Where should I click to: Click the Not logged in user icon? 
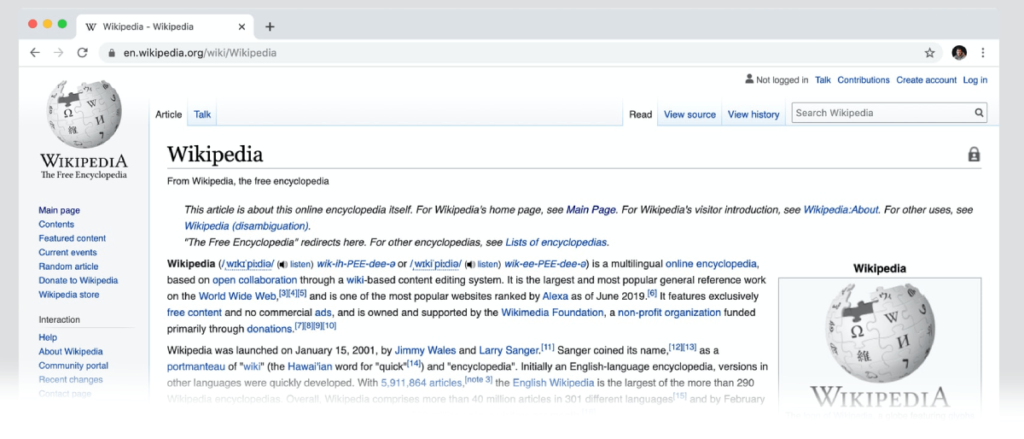[x=749, y=79]
